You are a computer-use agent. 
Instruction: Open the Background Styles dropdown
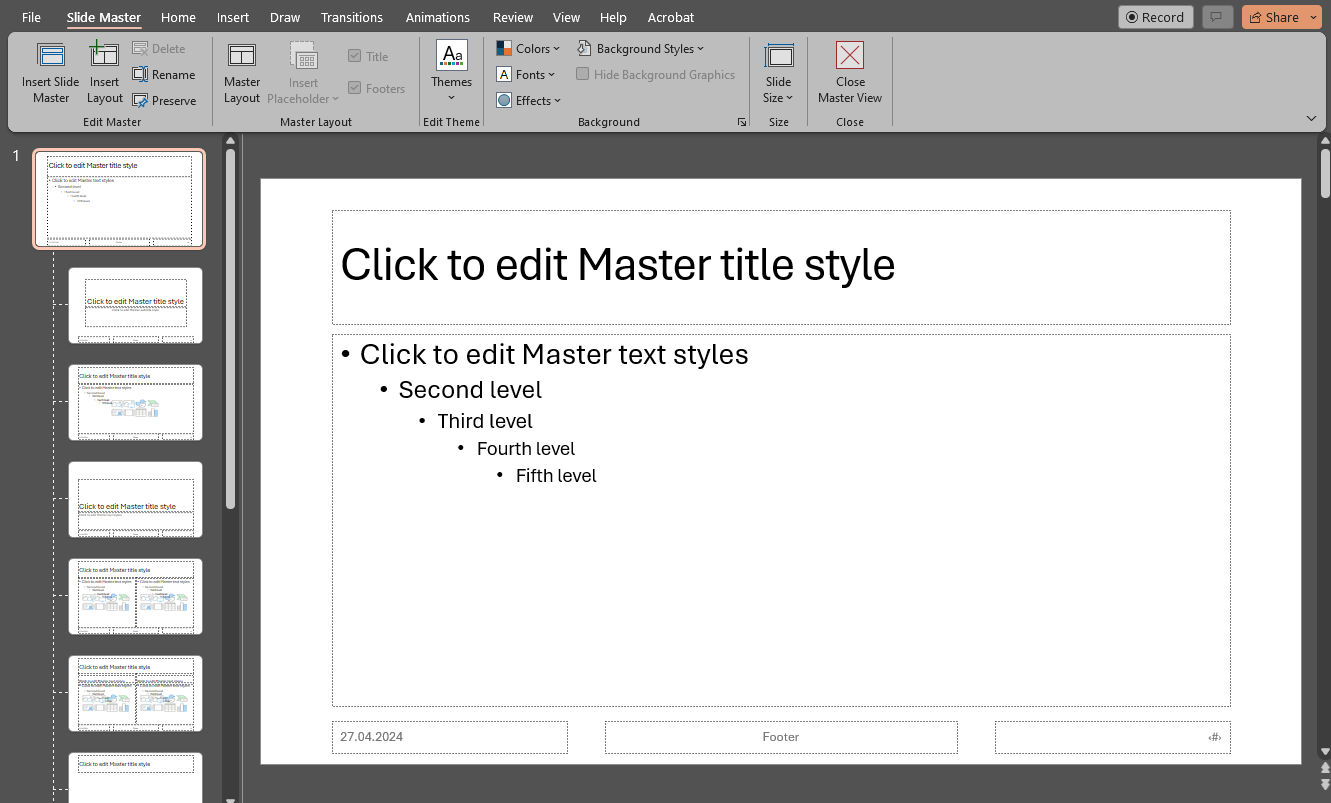tap(641, 47)
